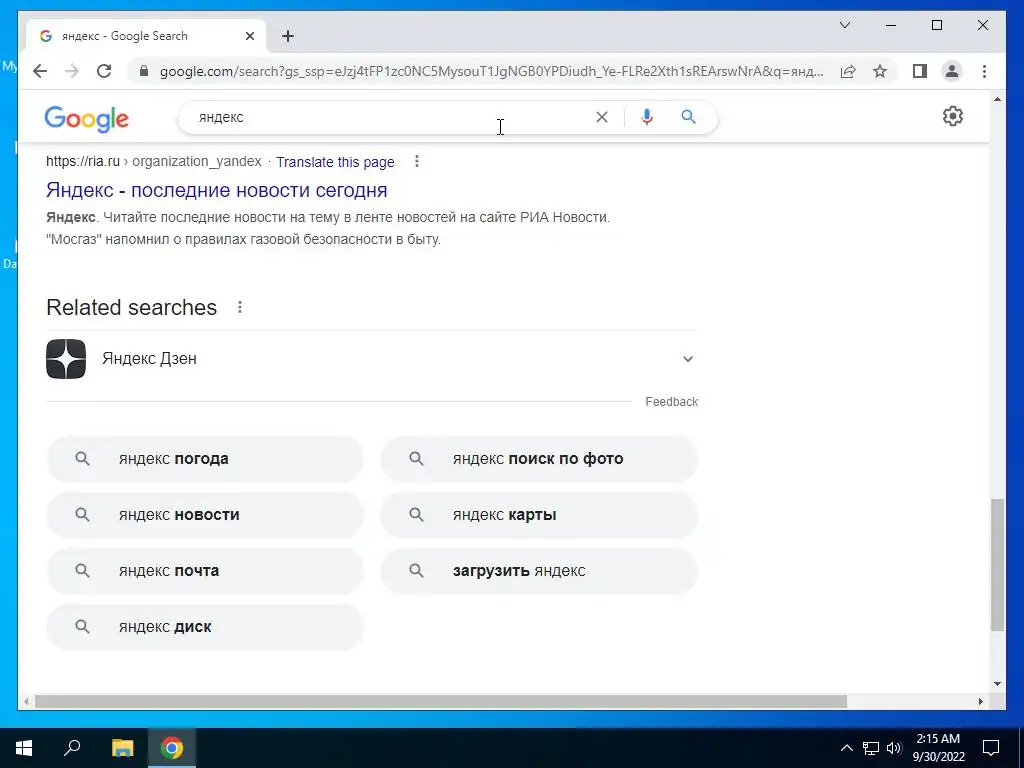Reload the current page
1024x768 pixels.
[x=104, y=71]
